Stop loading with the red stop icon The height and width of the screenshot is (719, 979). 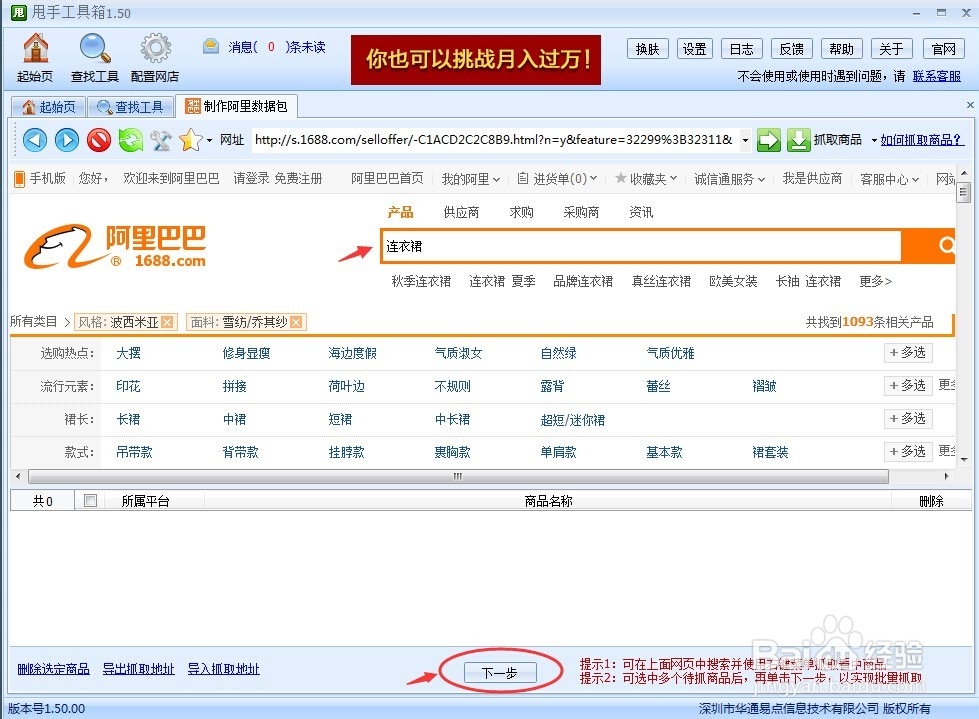(x=99, y=140)
